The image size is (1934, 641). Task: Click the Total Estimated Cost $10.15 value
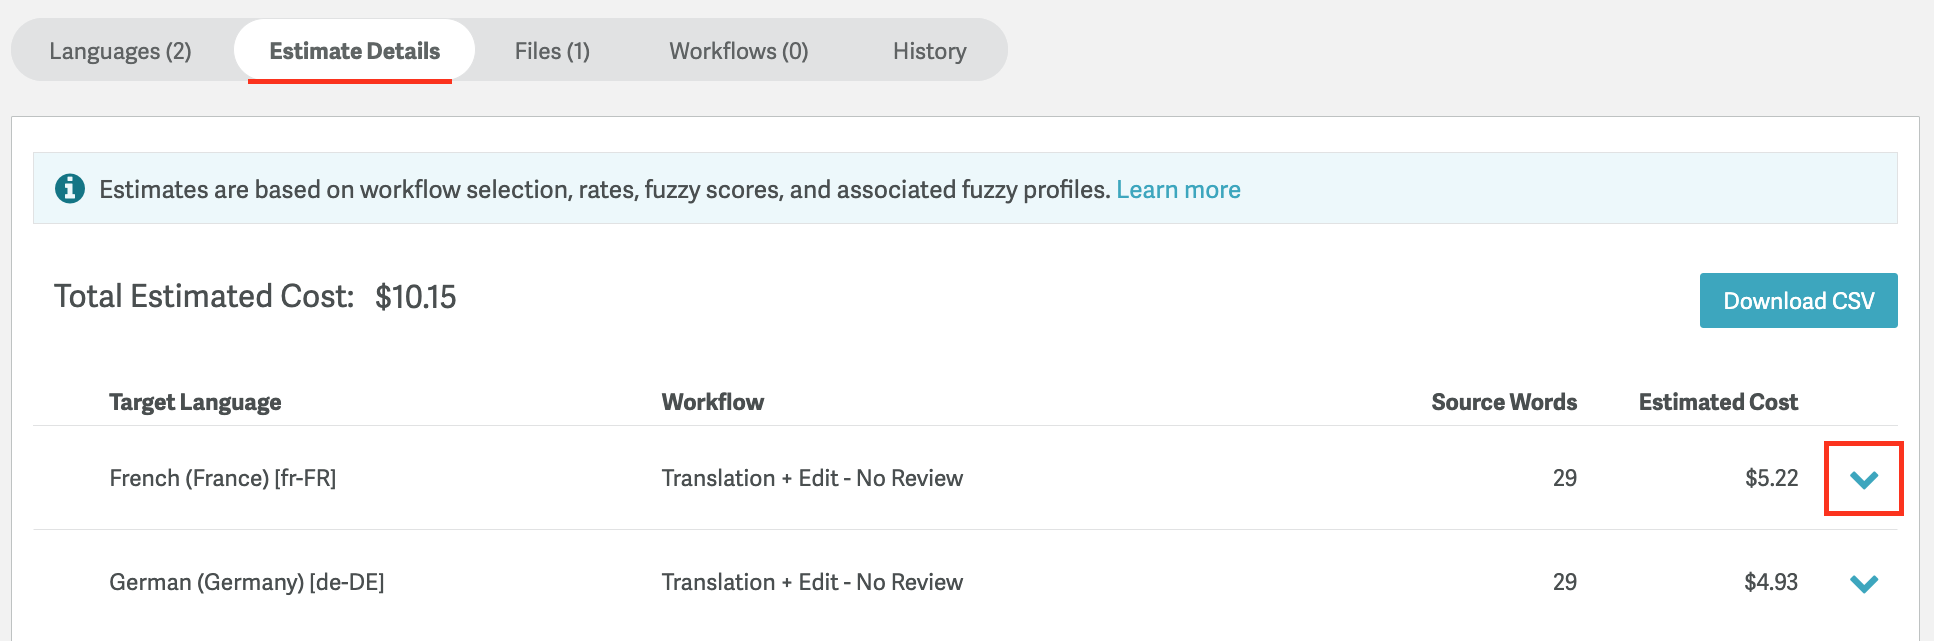click(415, 297)
